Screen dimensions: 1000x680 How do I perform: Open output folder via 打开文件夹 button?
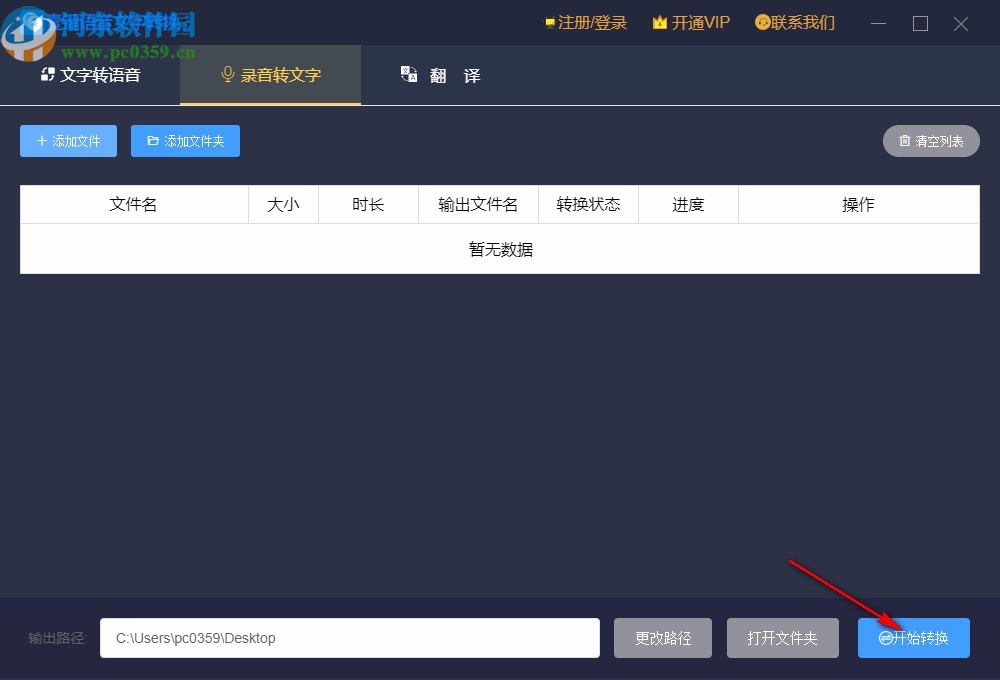point(783,637)
